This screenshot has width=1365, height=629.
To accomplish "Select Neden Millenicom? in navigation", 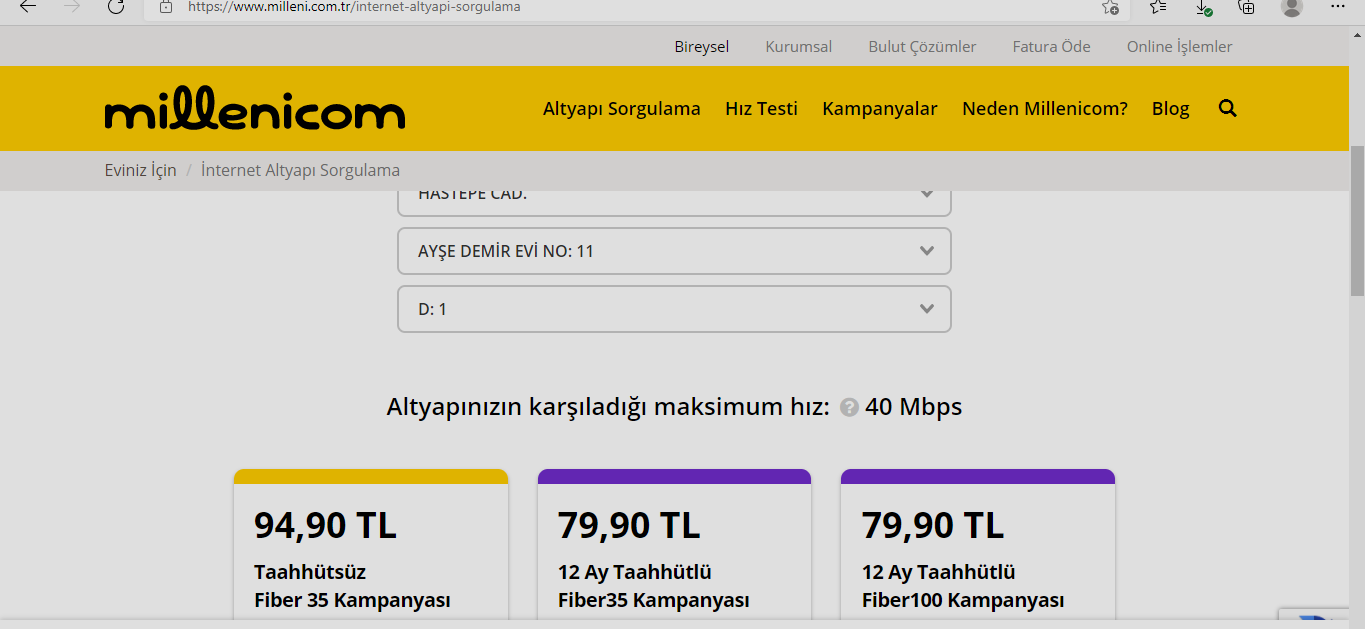I will click(x=1045, y=108).
